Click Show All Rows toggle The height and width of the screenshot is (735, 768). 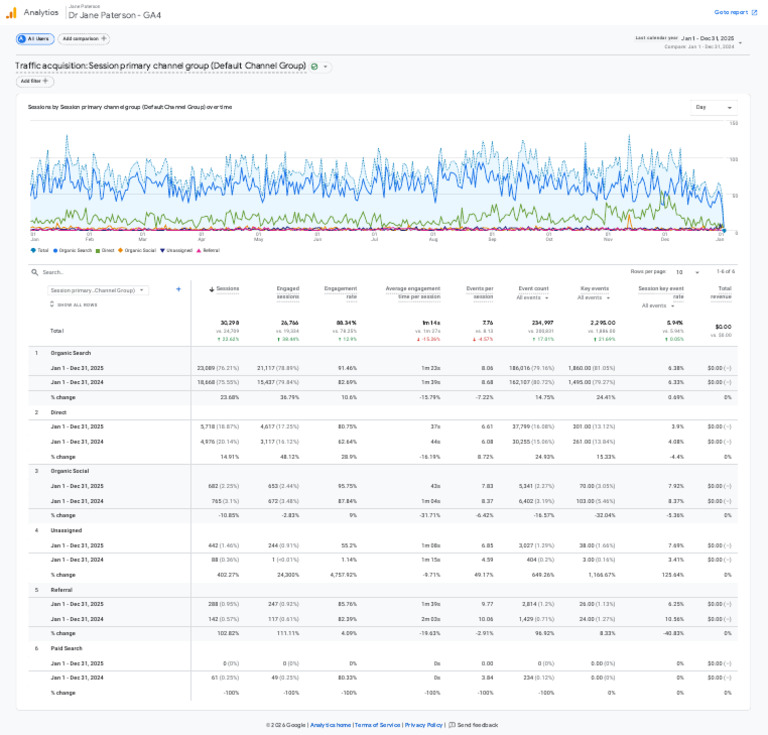(73, 305)
